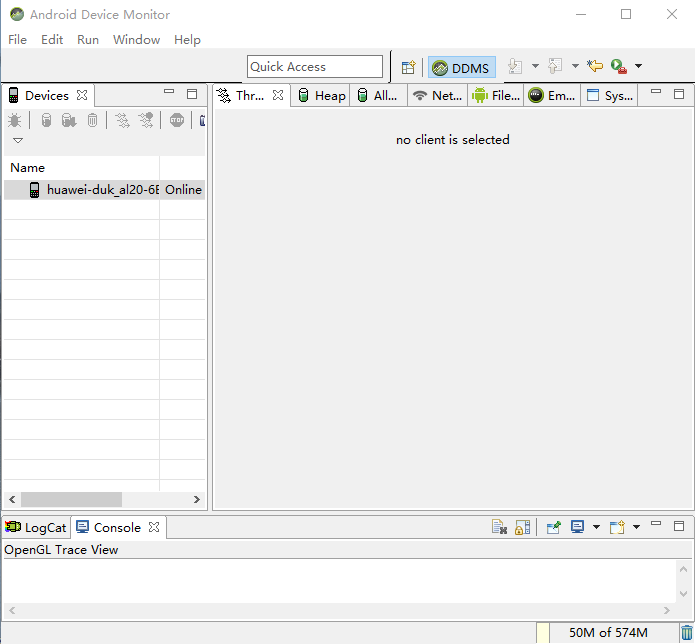
Task: Click the Stop Process icon
Action: [177, 120]
